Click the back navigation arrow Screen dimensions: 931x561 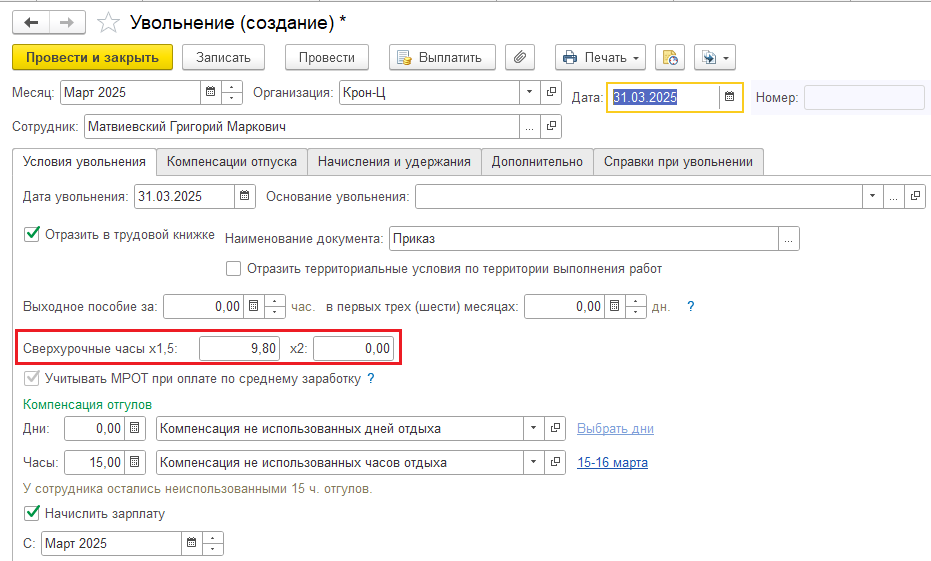pyautogui.click(x=32, y=21)
